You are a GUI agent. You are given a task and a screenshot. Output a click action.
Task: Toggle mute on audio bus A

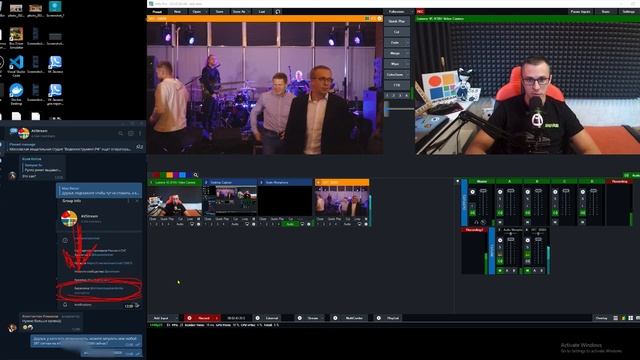click(x=500, y=213)
